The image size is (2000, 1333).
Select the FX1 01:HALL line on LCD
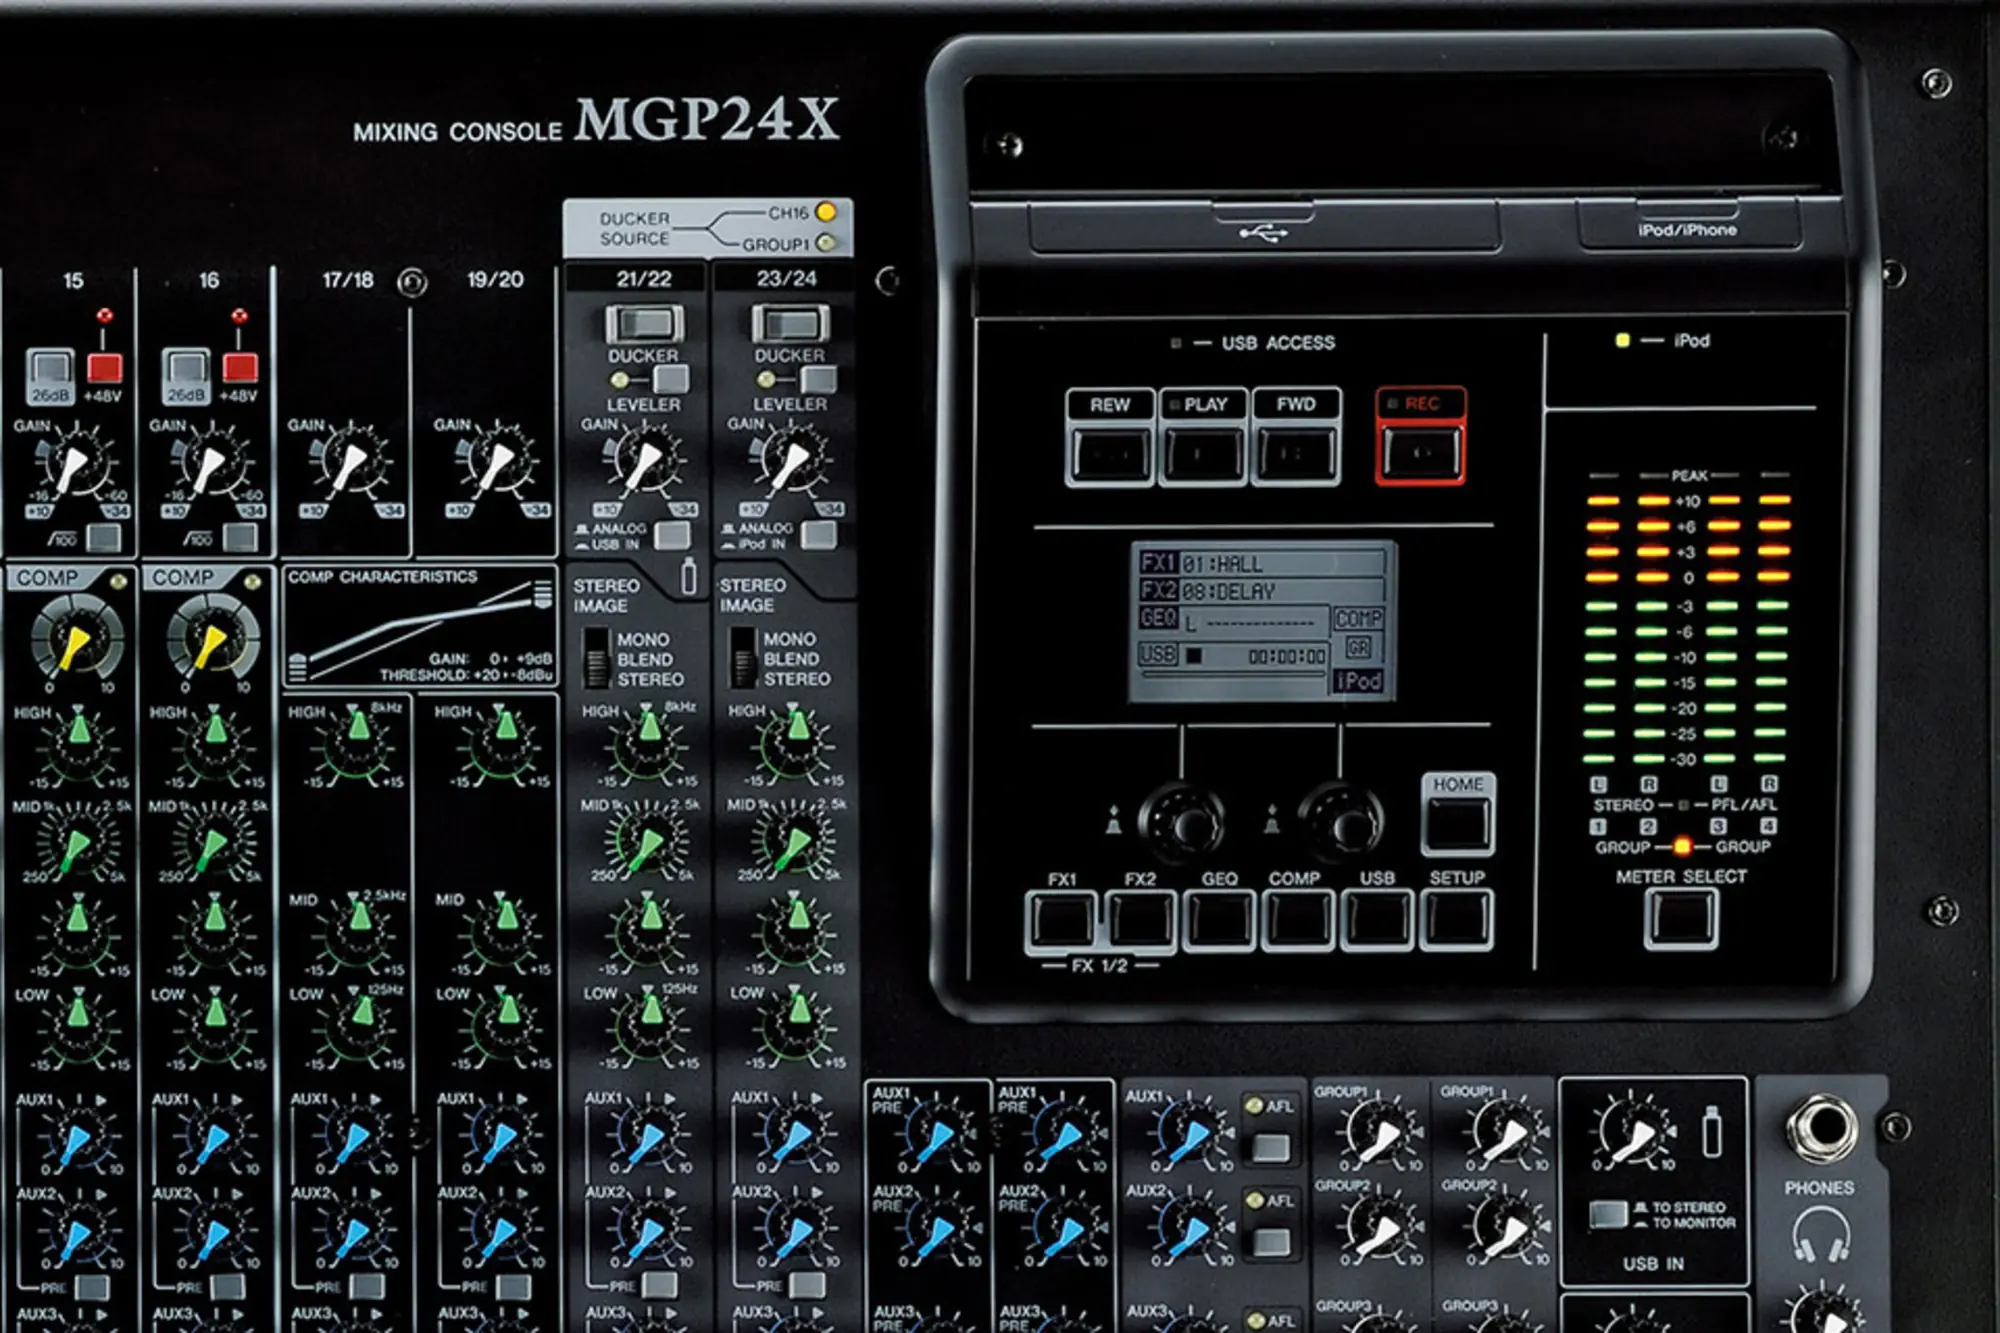(1262, 563)
